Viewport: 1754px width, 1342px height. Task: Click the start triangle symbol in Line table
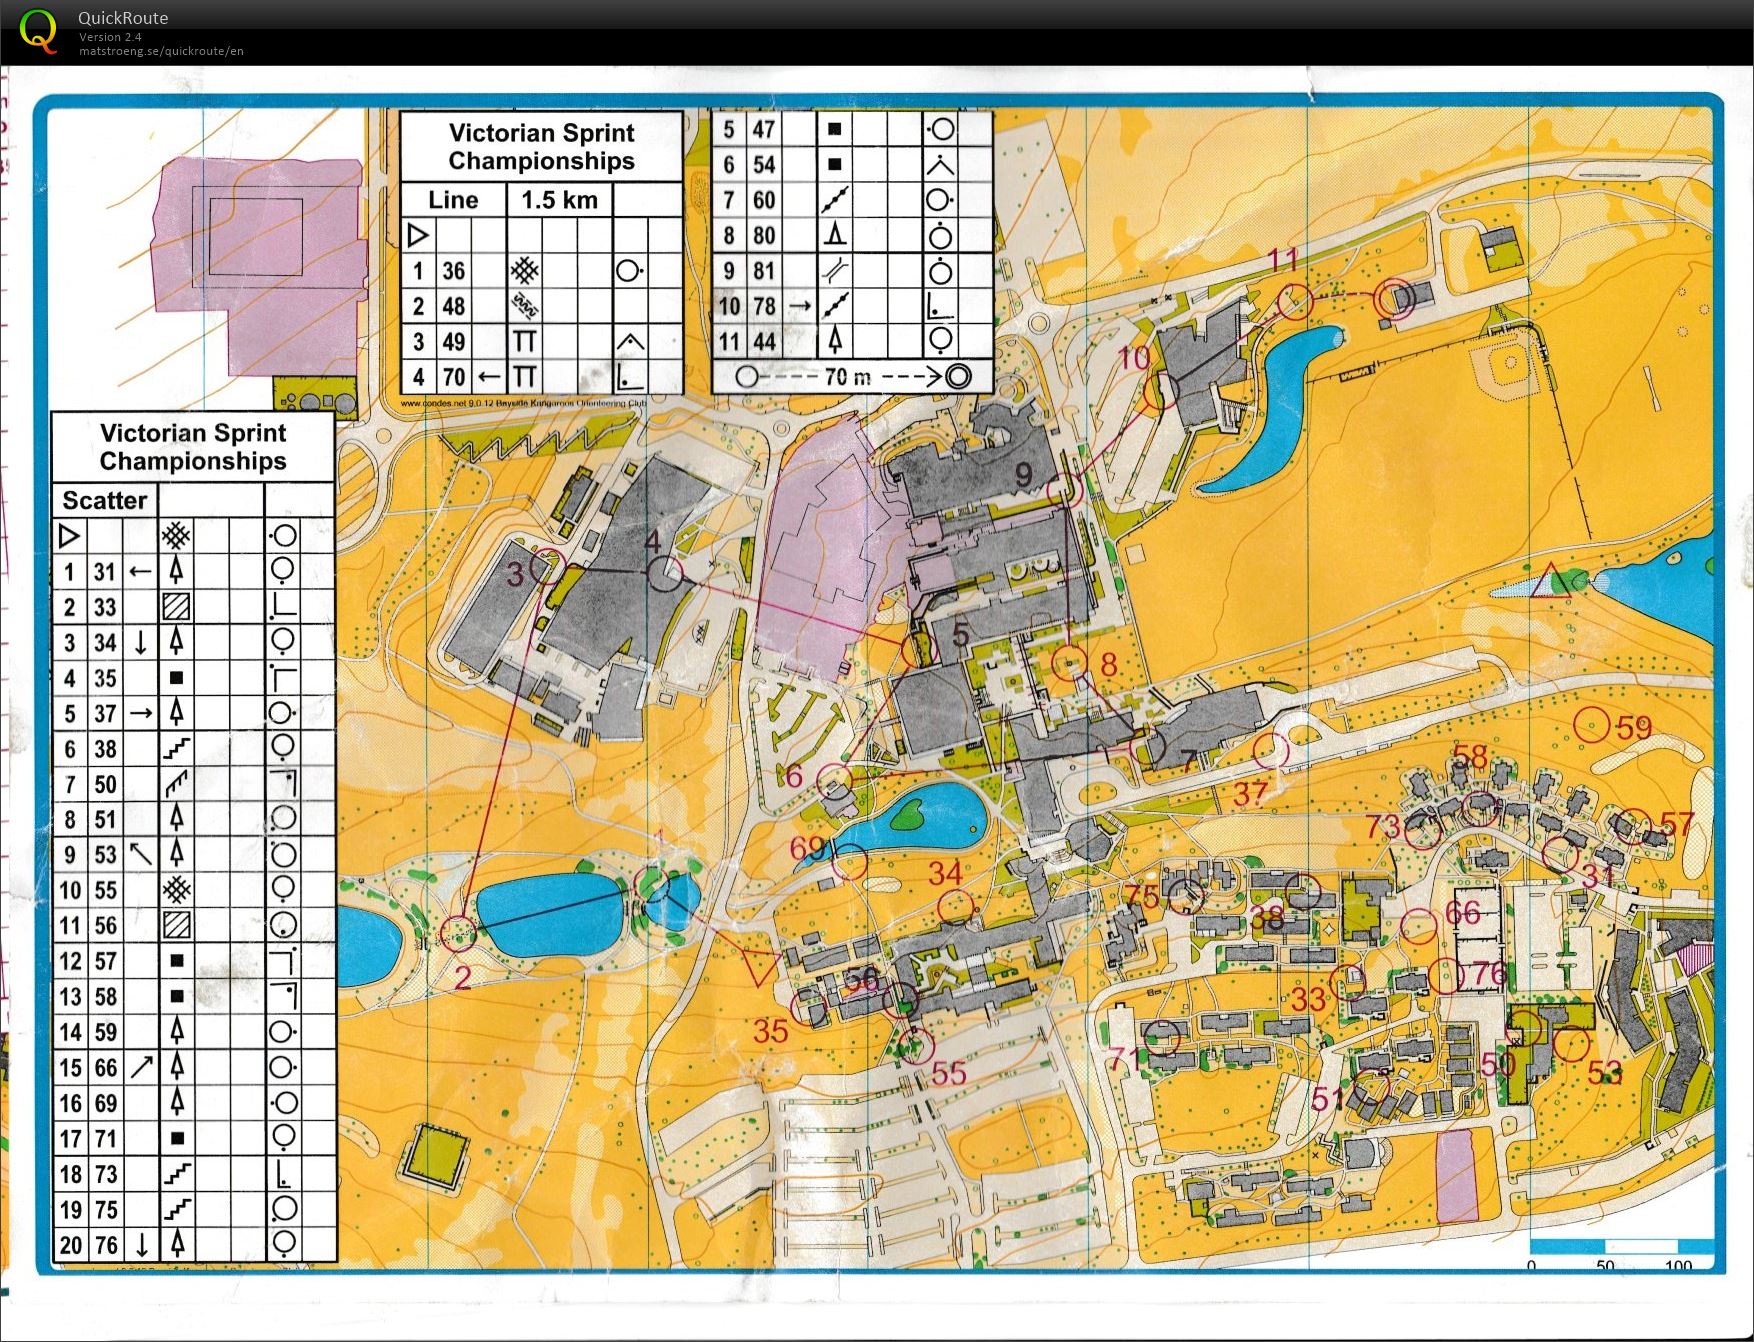coord(418,235)
